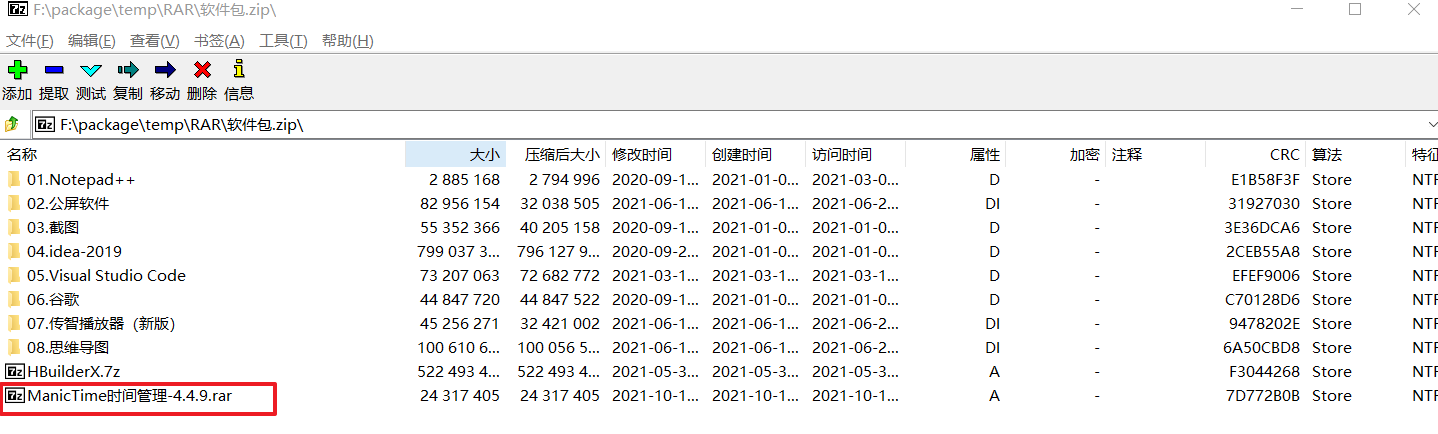The height and width of the screenshot is (434, 1438).
Task: Expand the address bar path dropdown
Action: pos(1431,125)
